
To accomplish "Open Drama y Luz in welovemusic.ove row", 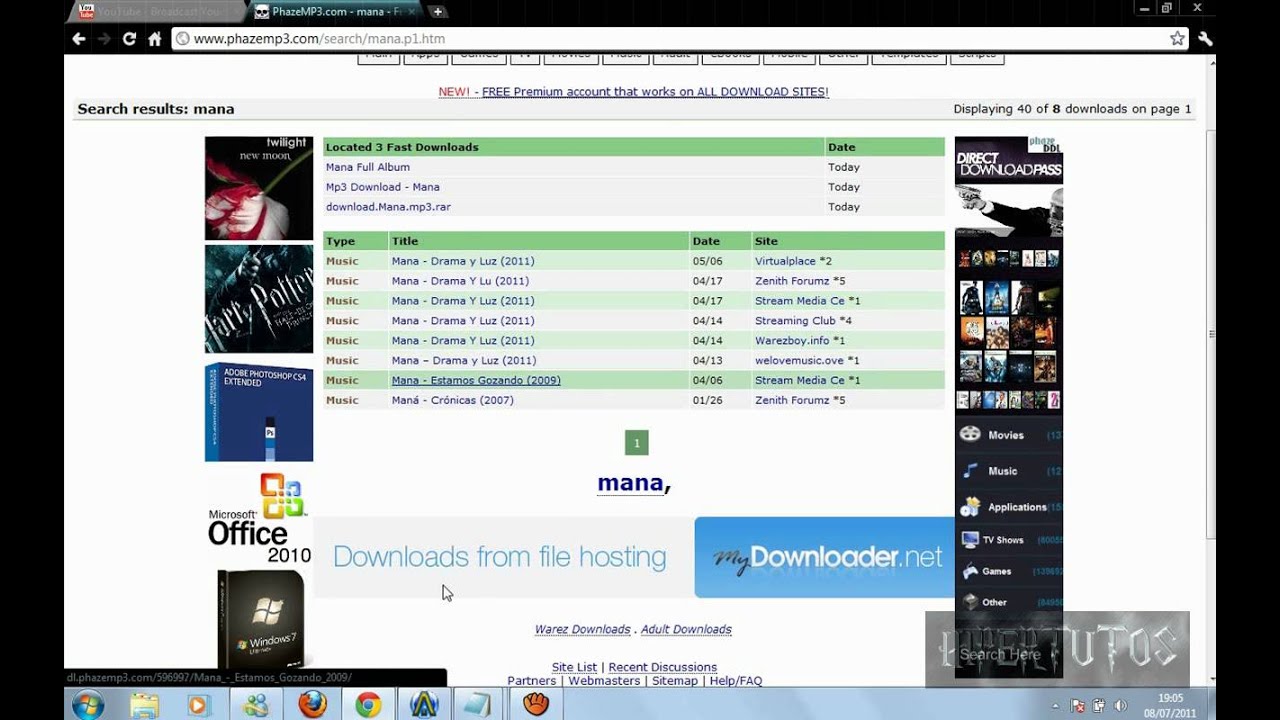I will pos(464,360).
